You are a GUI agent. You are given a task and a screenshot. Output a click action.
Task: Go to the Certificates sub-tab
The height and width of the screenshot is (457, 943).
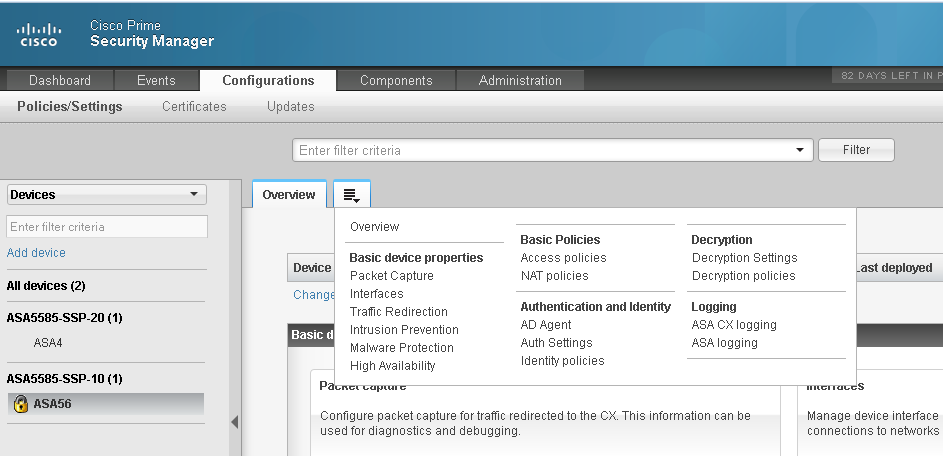[194, 106]
